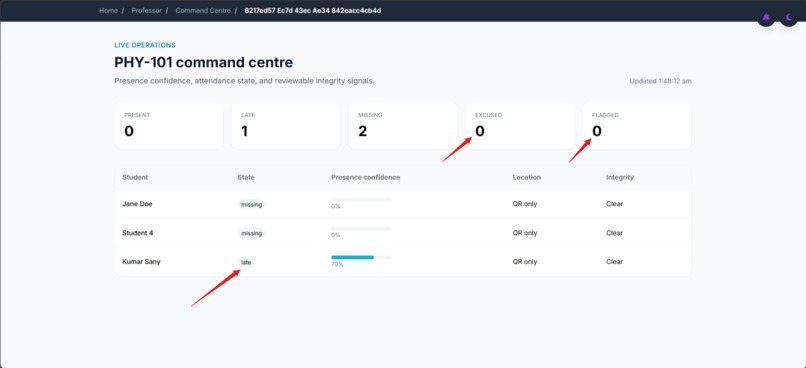
Task: Navigate to Command Centre breadcrumb
Action: click(x=203, y=10)
